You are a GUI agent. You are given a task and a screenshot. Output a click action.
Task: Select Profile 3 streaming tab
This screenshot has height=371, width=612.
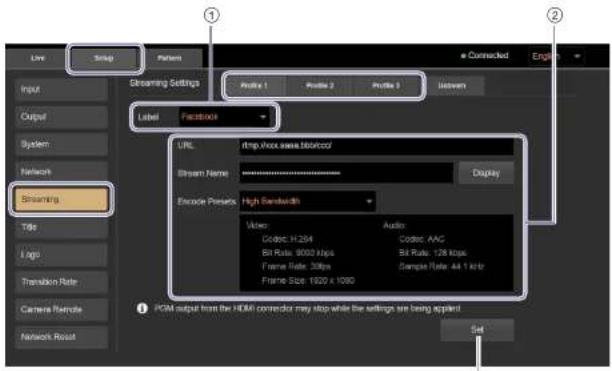click(x=386, y=85)
